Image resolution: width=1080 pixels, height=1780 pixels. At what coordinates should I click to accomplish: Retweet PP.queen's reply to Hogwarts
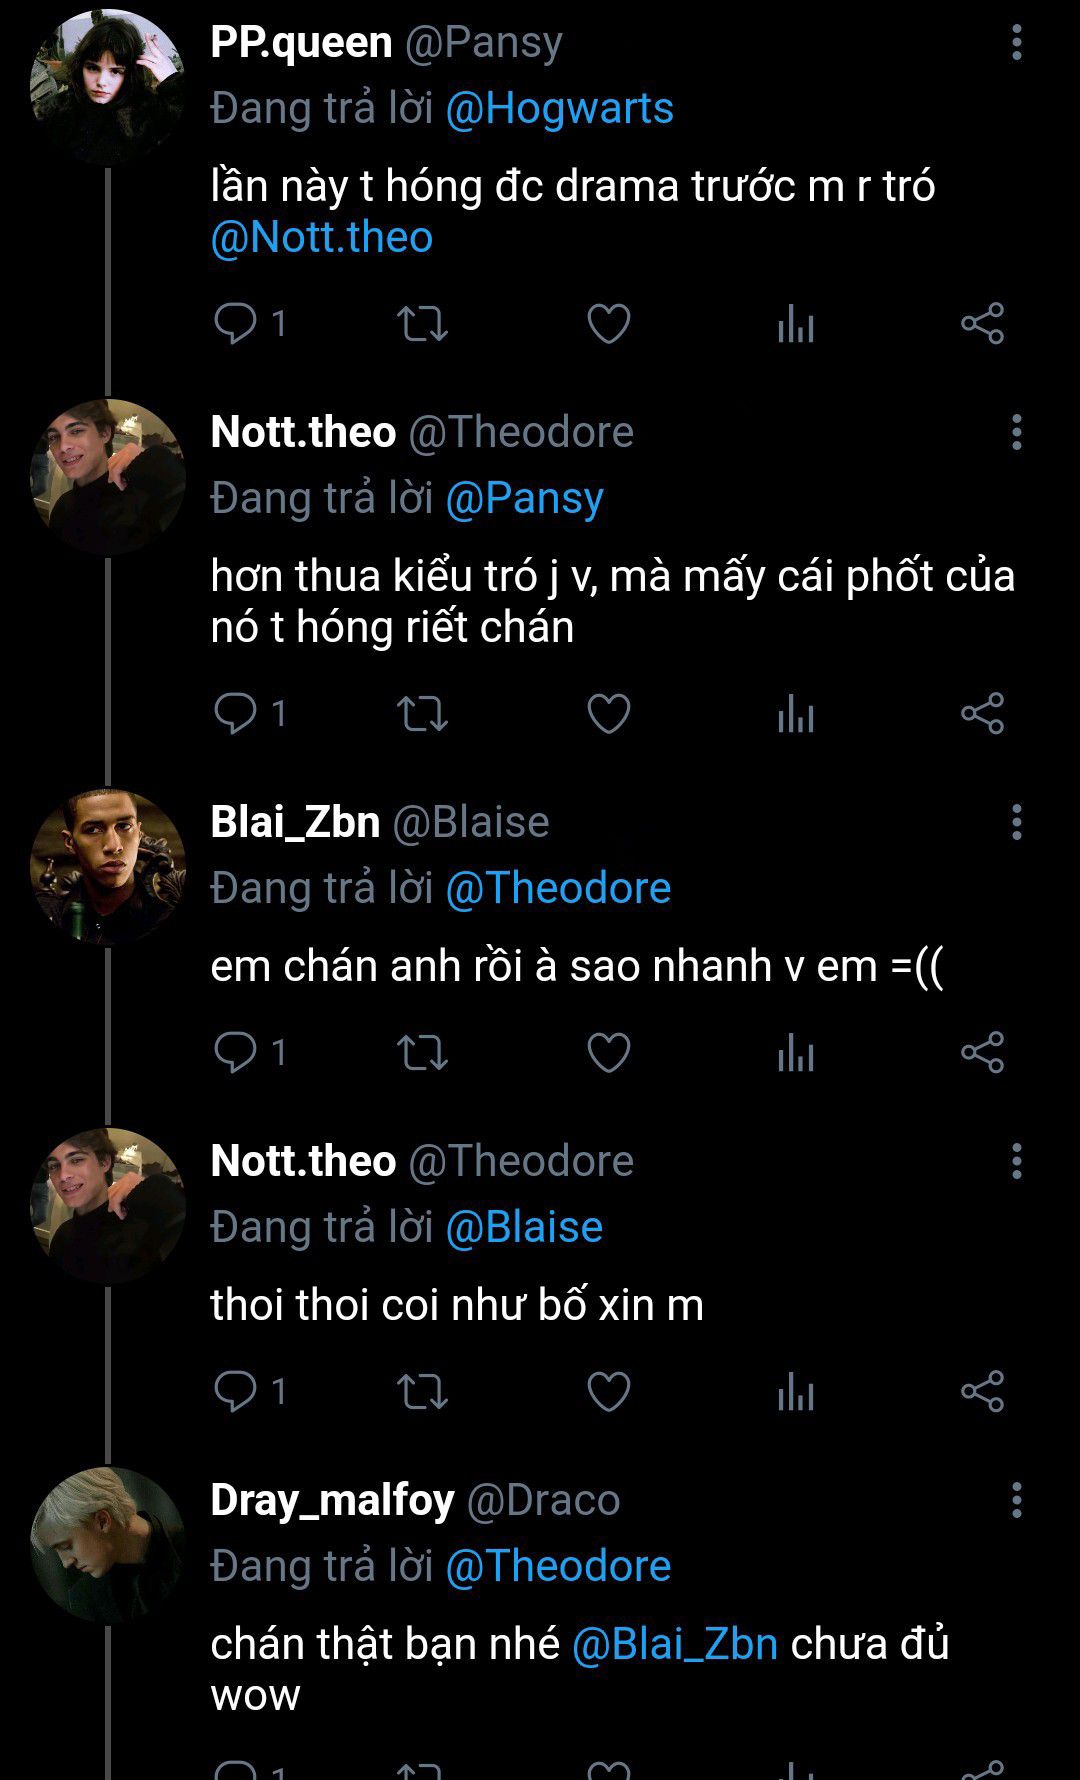pos(422,324)
